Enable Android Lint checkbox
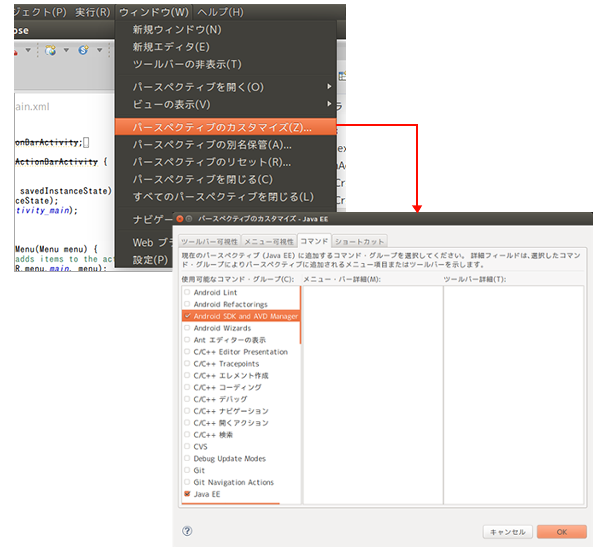 click(187, 292)
